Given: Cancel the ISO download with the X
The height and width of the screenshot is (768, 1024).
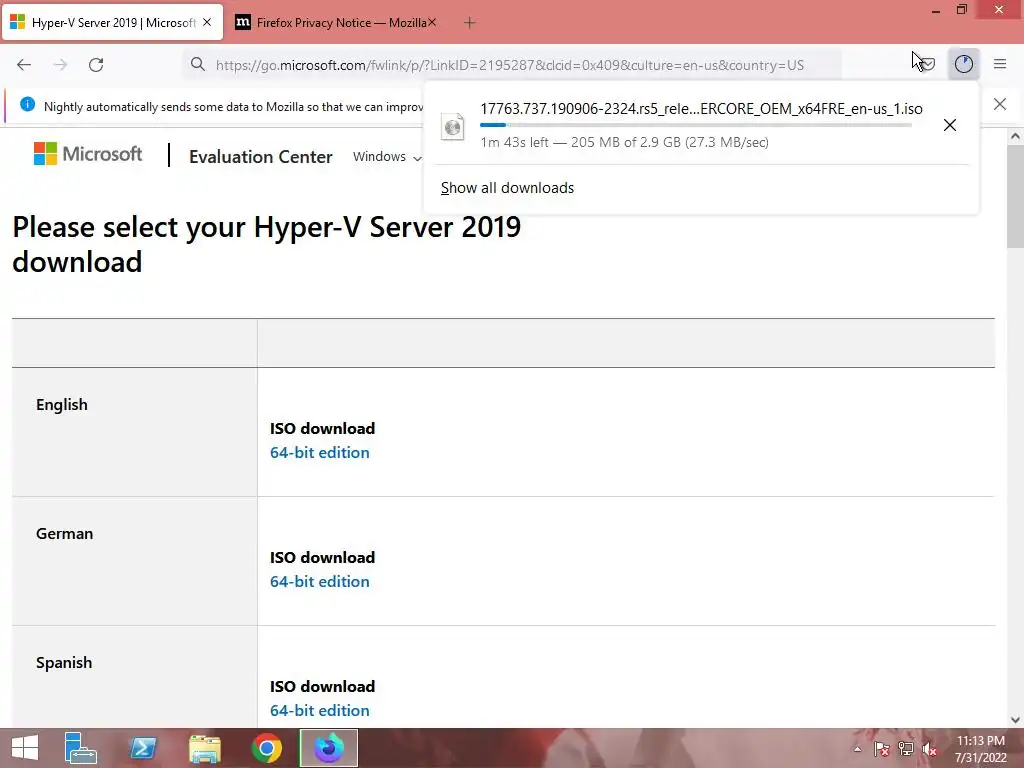Looking at the screenshot, I should click(950, 125).
